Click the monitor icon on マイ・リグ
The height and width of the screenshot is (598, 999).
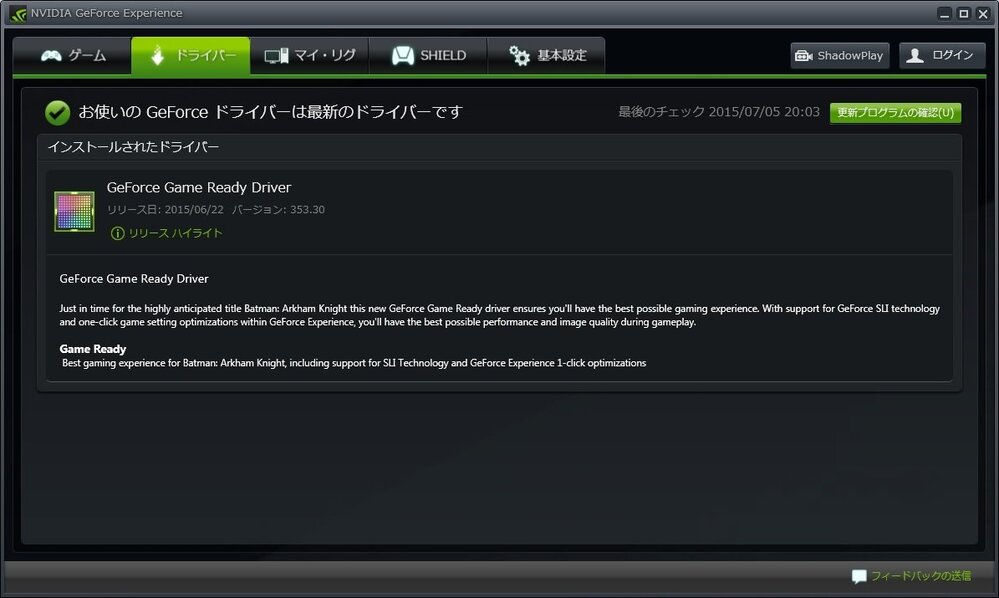coord(277,56)
